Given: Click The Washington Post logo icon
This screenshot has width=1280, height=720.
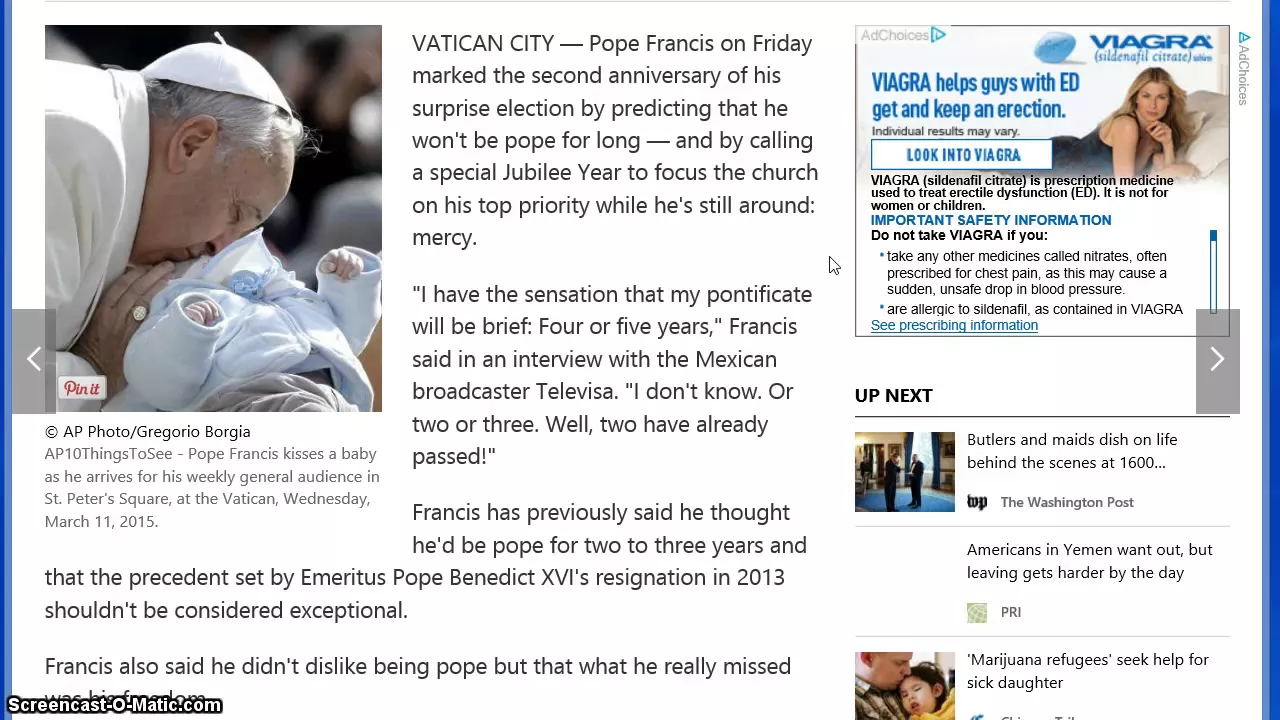Looking at the screenshot, I should (977, 502).
